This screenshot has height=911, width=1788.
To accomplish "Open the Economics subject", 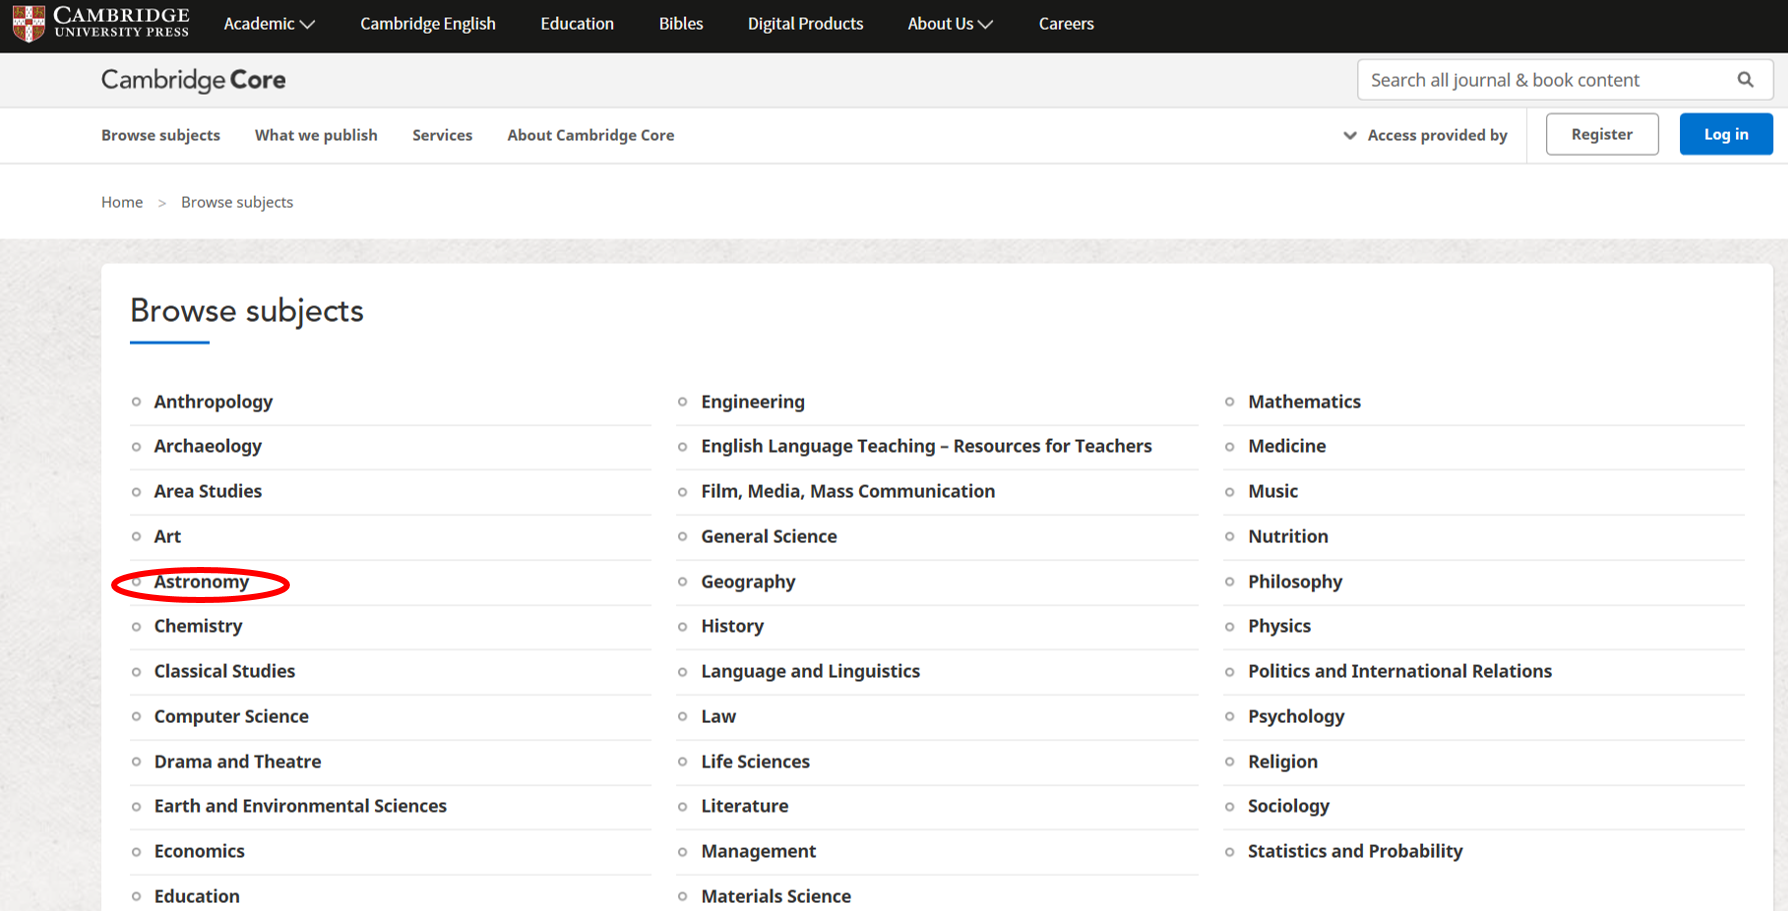I will tap(199, 851).
